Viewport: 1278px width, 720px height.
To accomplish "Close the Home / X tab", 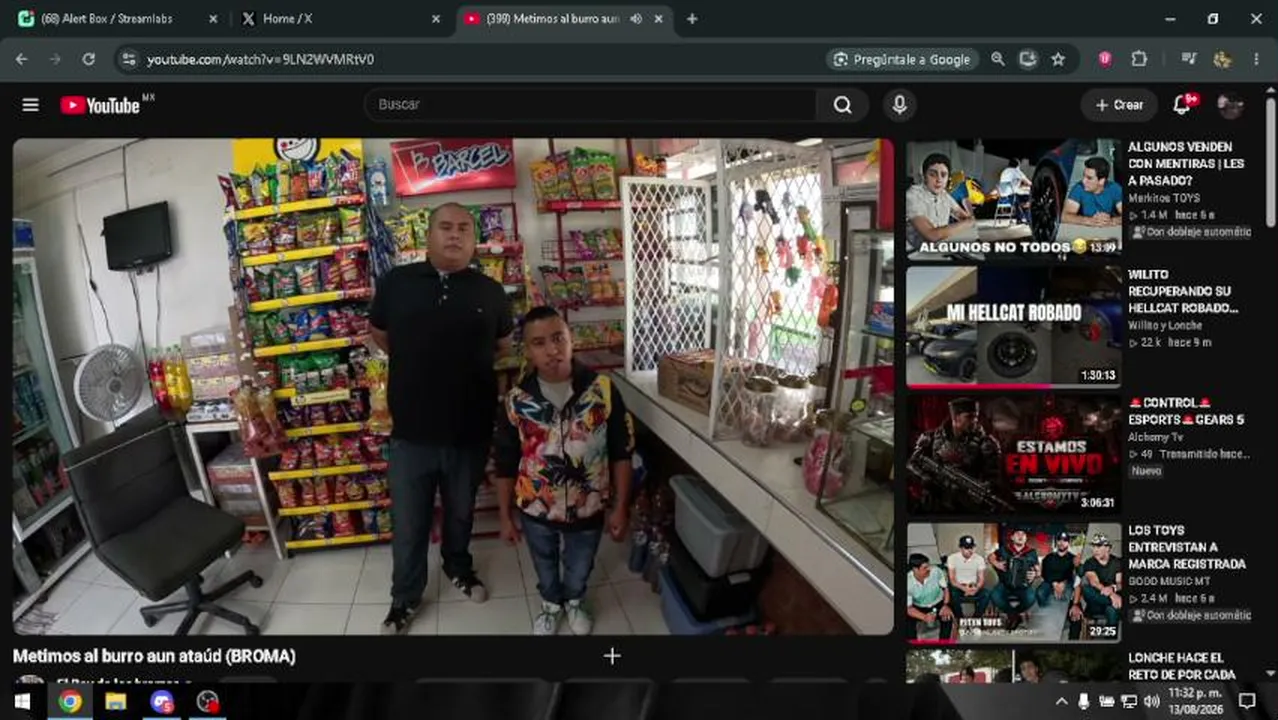I will point(435,19).
